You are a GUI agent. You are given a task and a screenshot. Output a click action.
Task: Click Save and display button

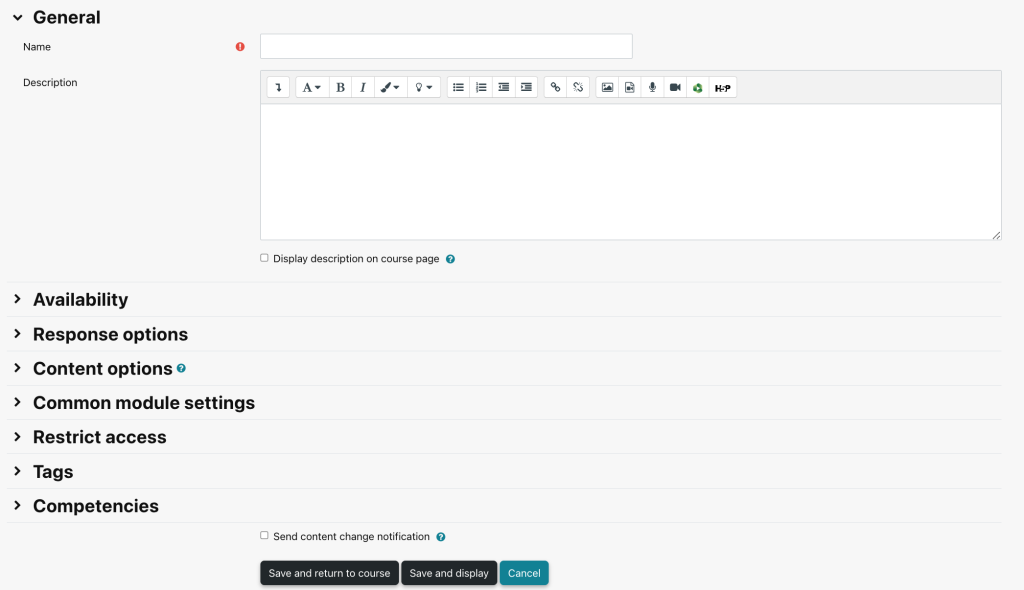pos(449,573)
